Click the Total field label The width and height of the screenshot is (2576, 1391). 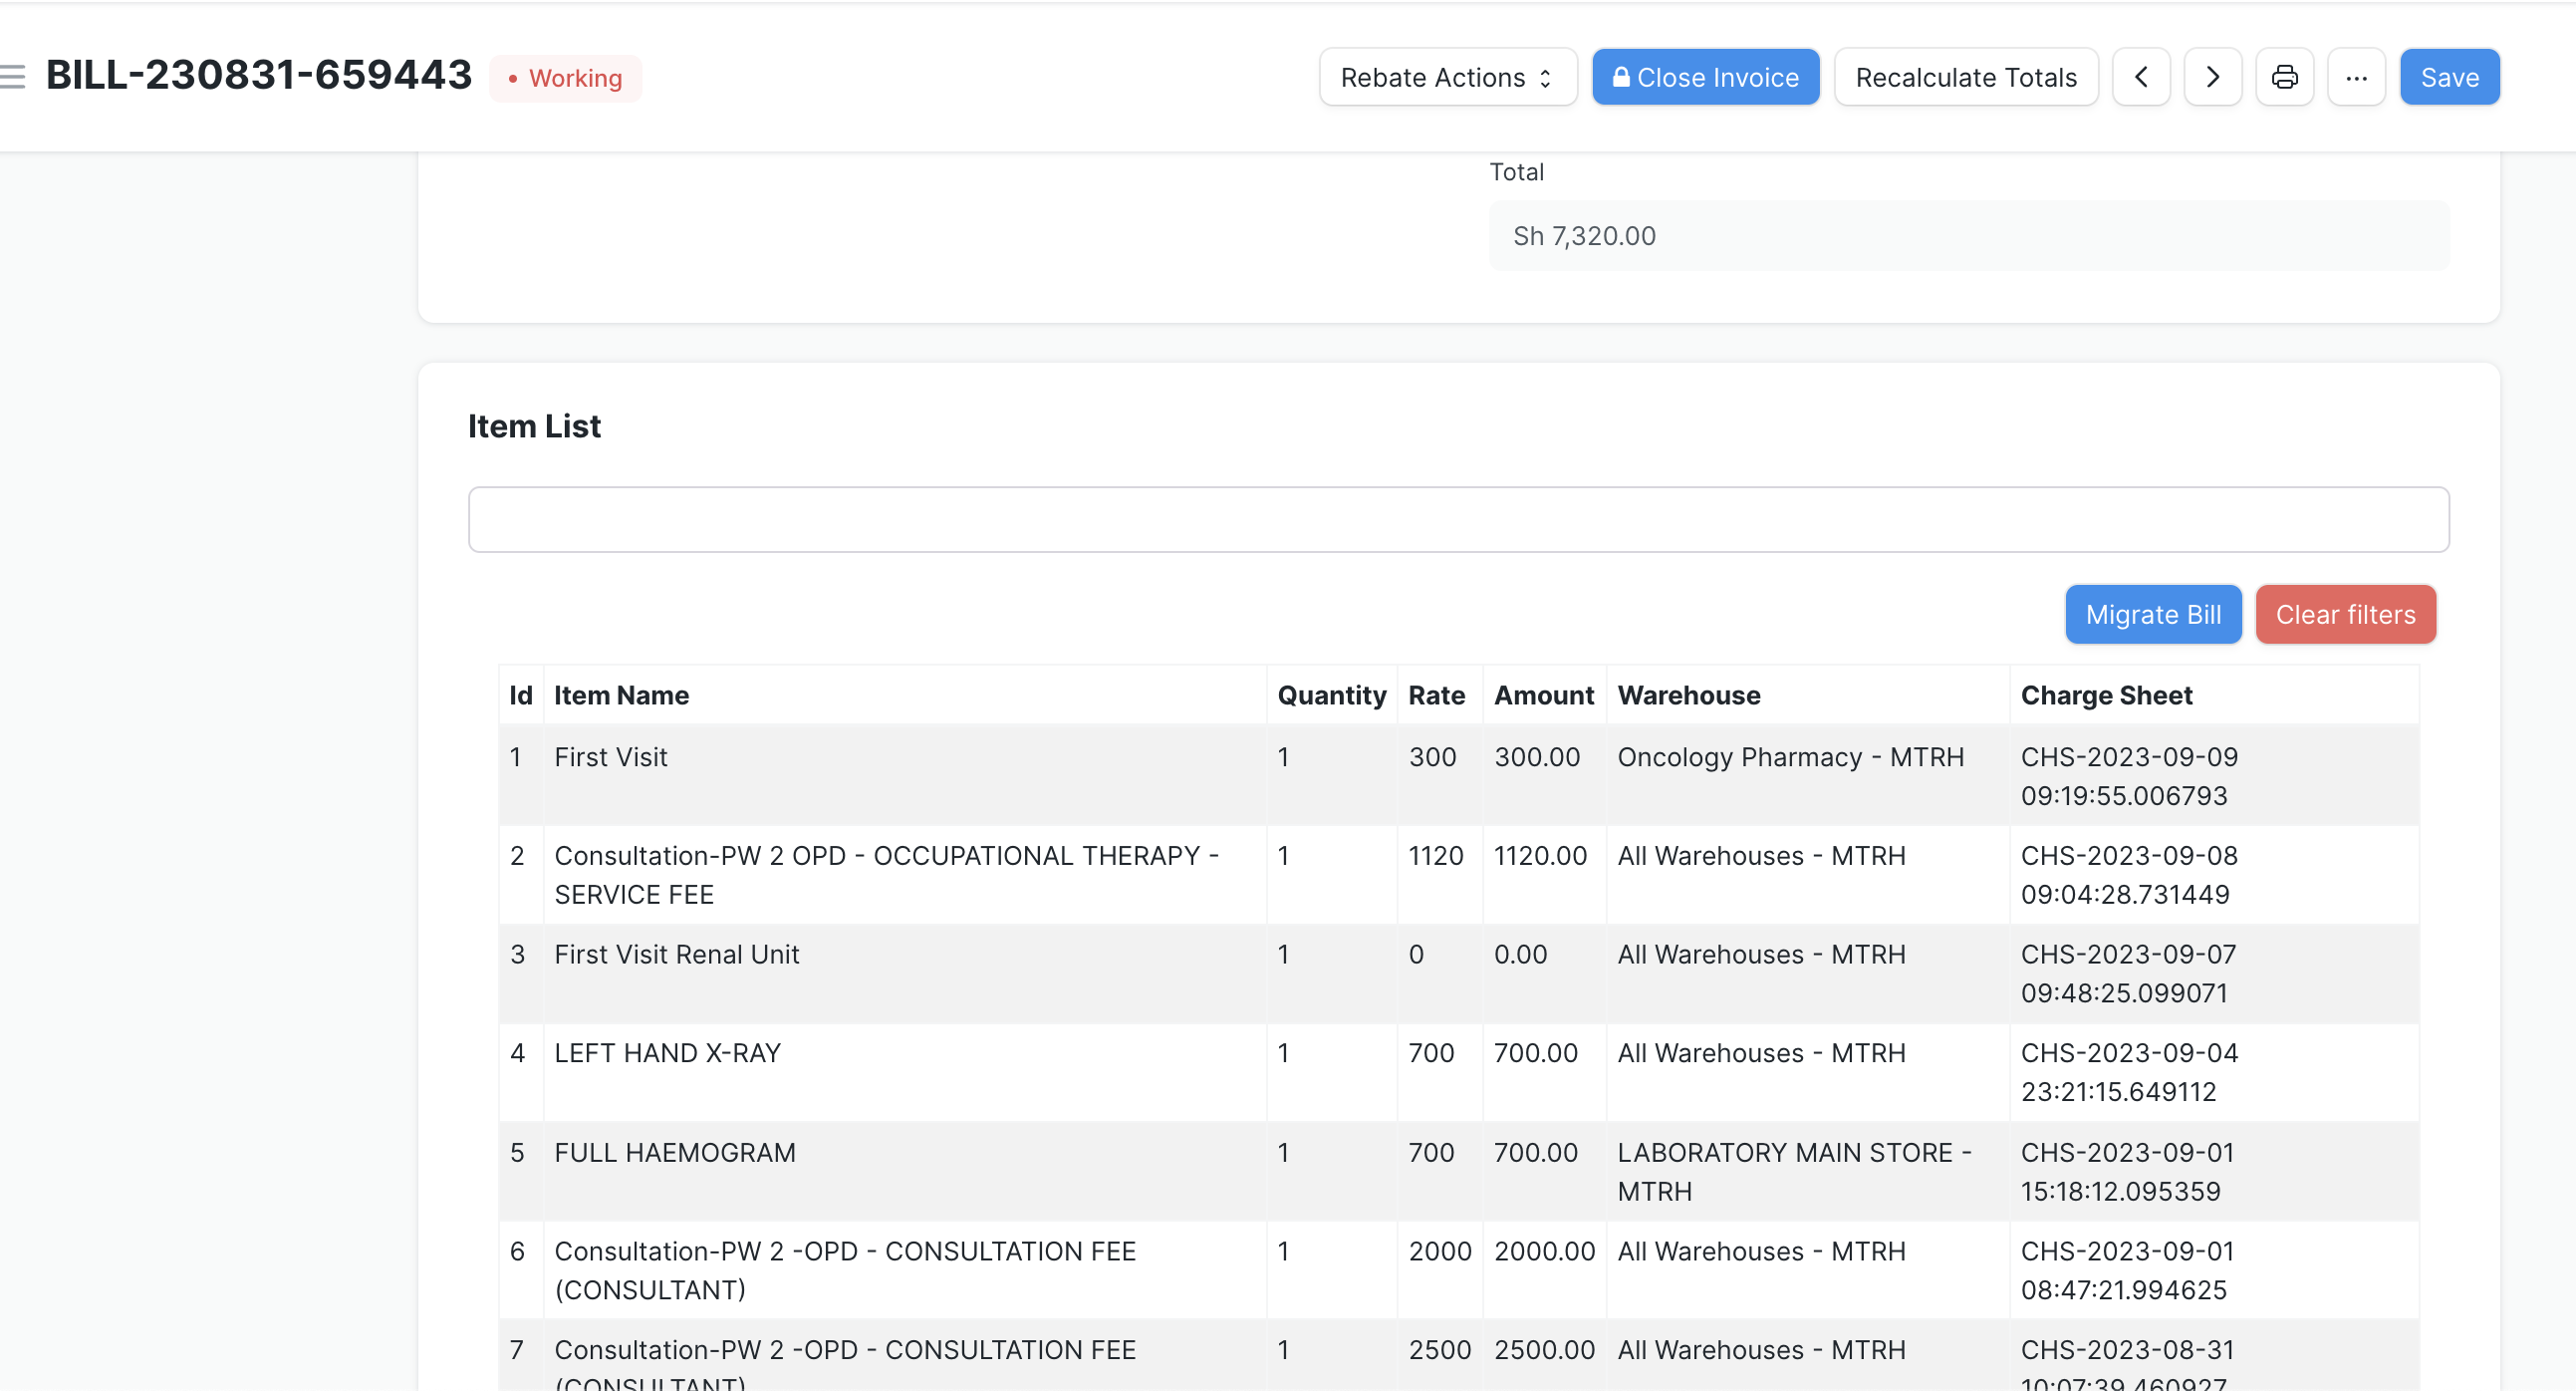pyautogui.click(x=1516, y=172)
